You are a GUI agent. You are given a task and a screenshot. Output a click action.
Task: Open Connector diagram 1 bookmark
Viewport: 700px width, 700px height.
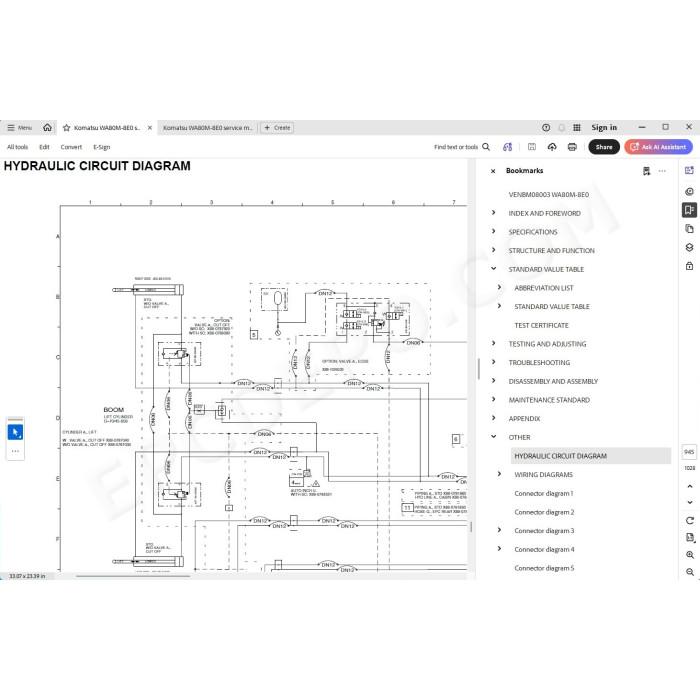tap(544, 493)
